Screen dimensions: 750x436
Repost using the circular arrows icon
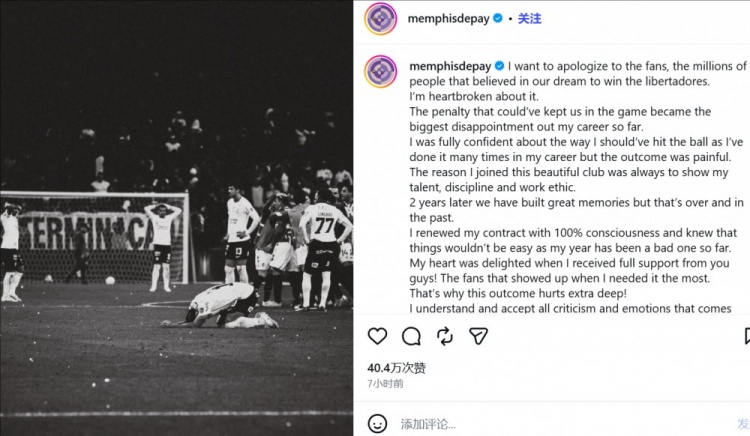point(445,337)
